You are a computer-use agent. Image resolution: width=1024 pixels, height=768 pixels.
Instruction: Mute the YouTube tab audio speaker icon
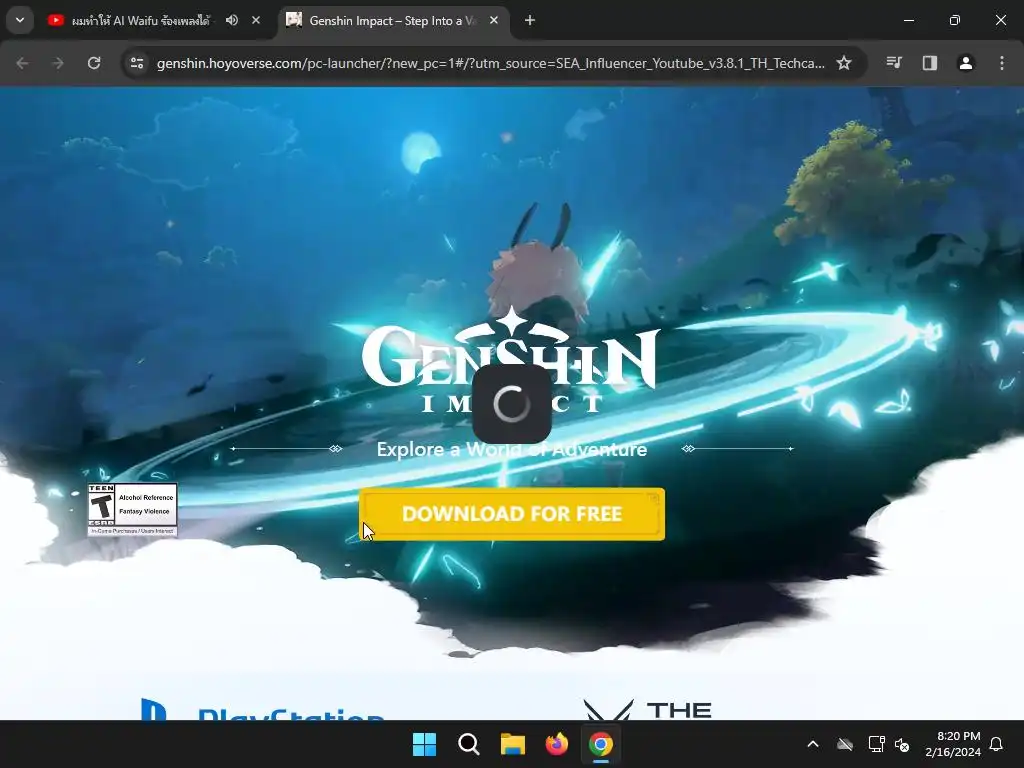coord(232,20)
